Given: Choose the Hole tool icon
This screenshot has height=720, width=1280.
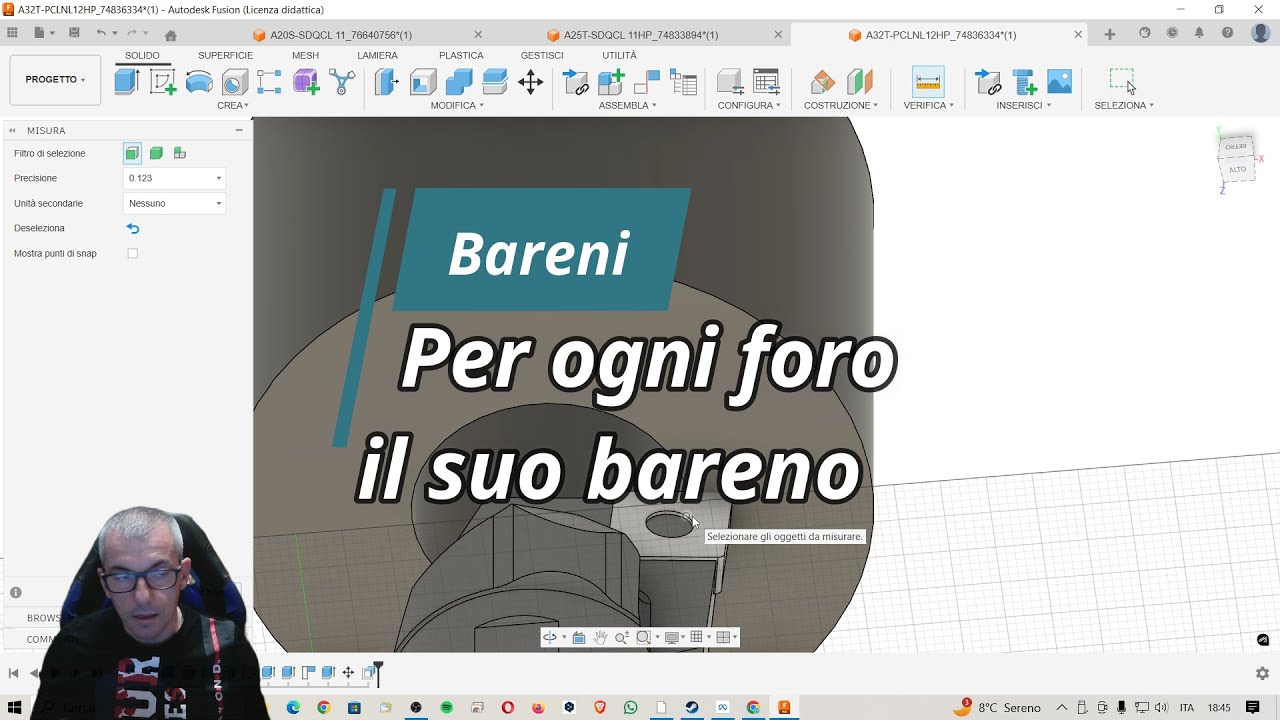Looking at the screenshot, I should [x=235, y=82].
